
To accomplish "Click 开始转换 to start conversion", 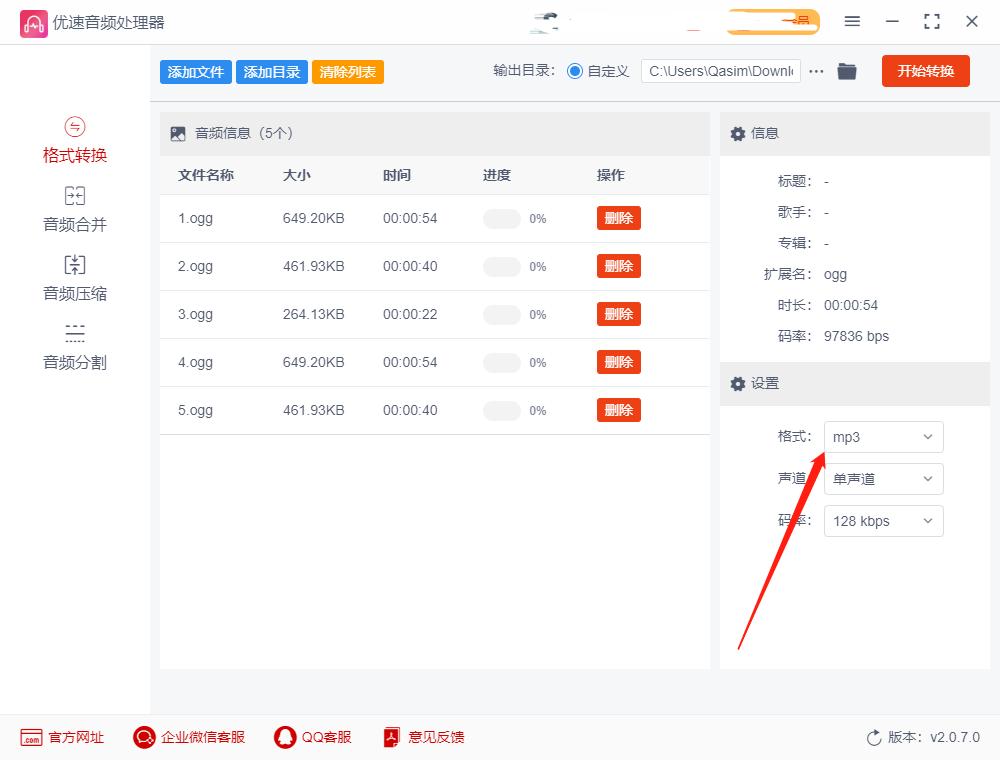I will [x=925, y=71].
